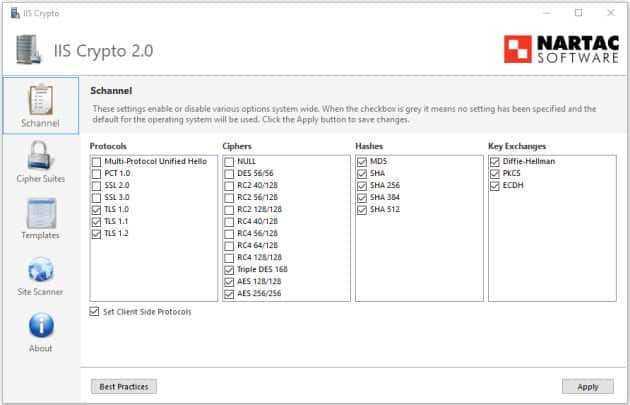Check DES 56/56 cipher

coord(229,174)
